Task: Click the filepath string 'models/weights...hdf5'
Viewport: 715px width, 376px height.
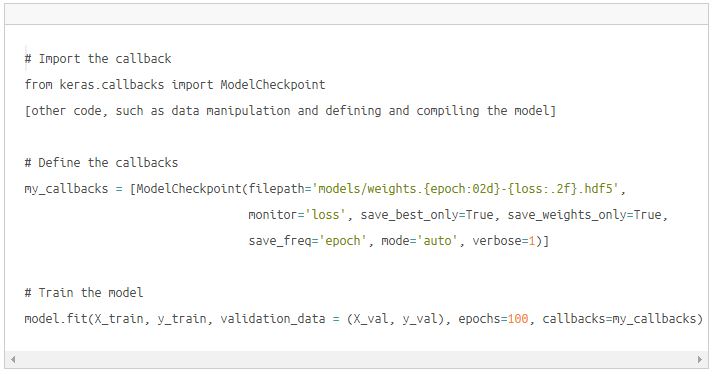Action: tap(465, 189)
